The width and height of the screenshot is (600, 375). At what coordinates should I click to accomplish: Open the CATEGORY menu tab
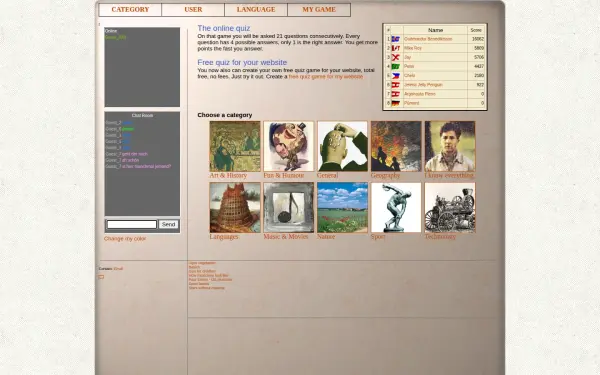130,10
